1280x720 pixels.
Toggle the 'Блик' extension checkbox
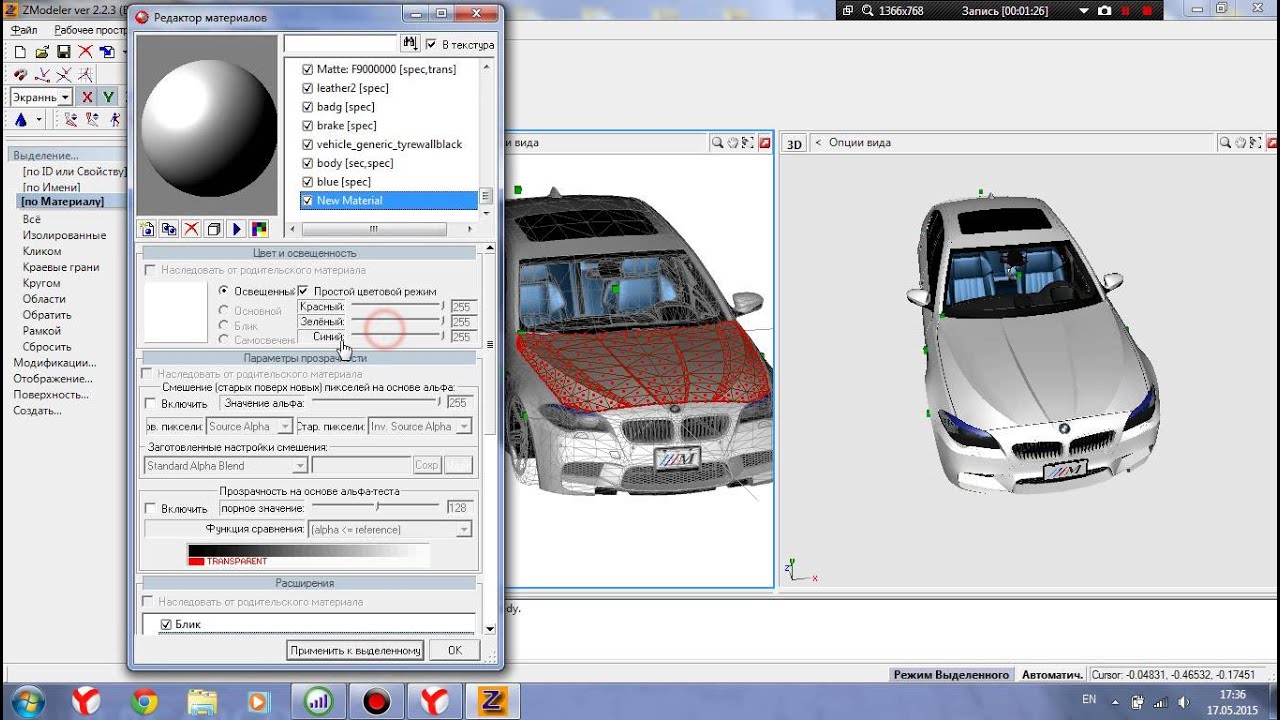[x=167, y=624]
